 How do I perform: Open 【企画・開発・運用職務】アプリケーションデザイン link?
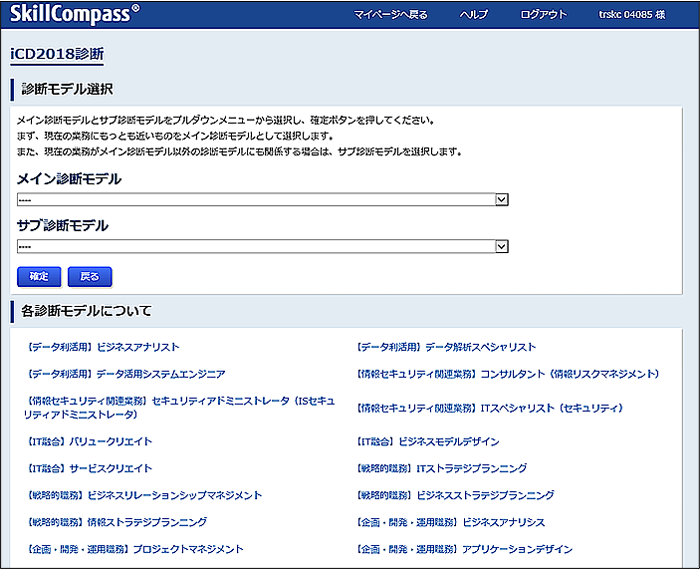[x=463, y=549]
